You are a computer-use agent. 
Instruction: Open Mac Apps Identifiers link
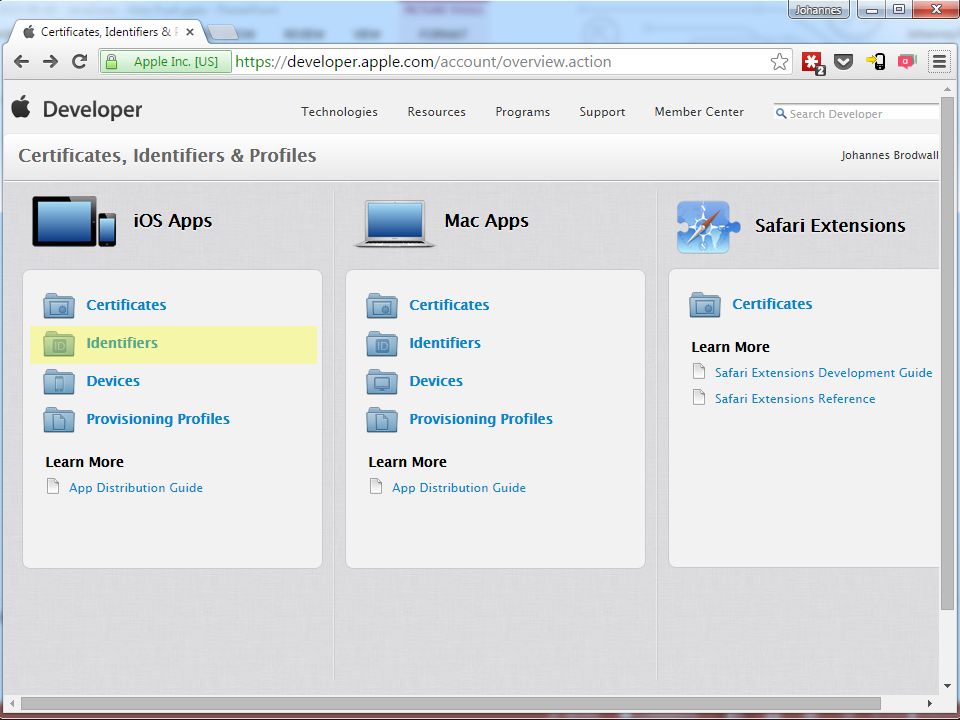445,343
